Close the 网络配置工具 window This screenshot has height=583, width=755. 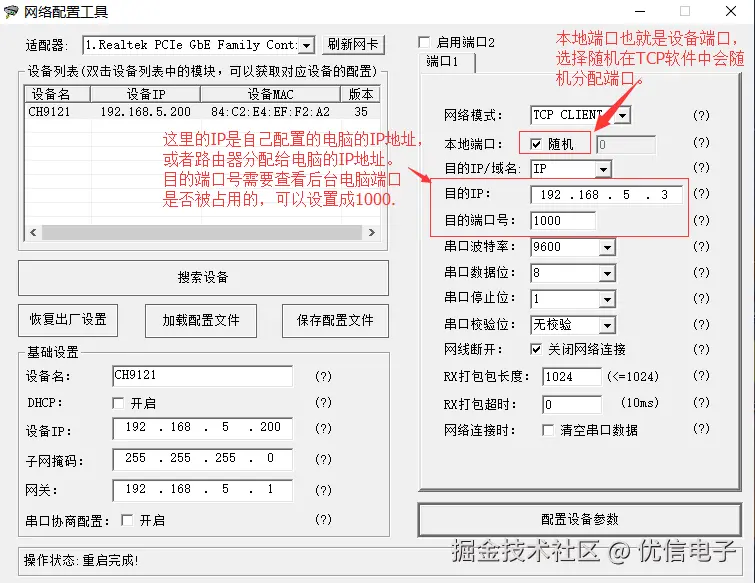[x=730, y=11]
